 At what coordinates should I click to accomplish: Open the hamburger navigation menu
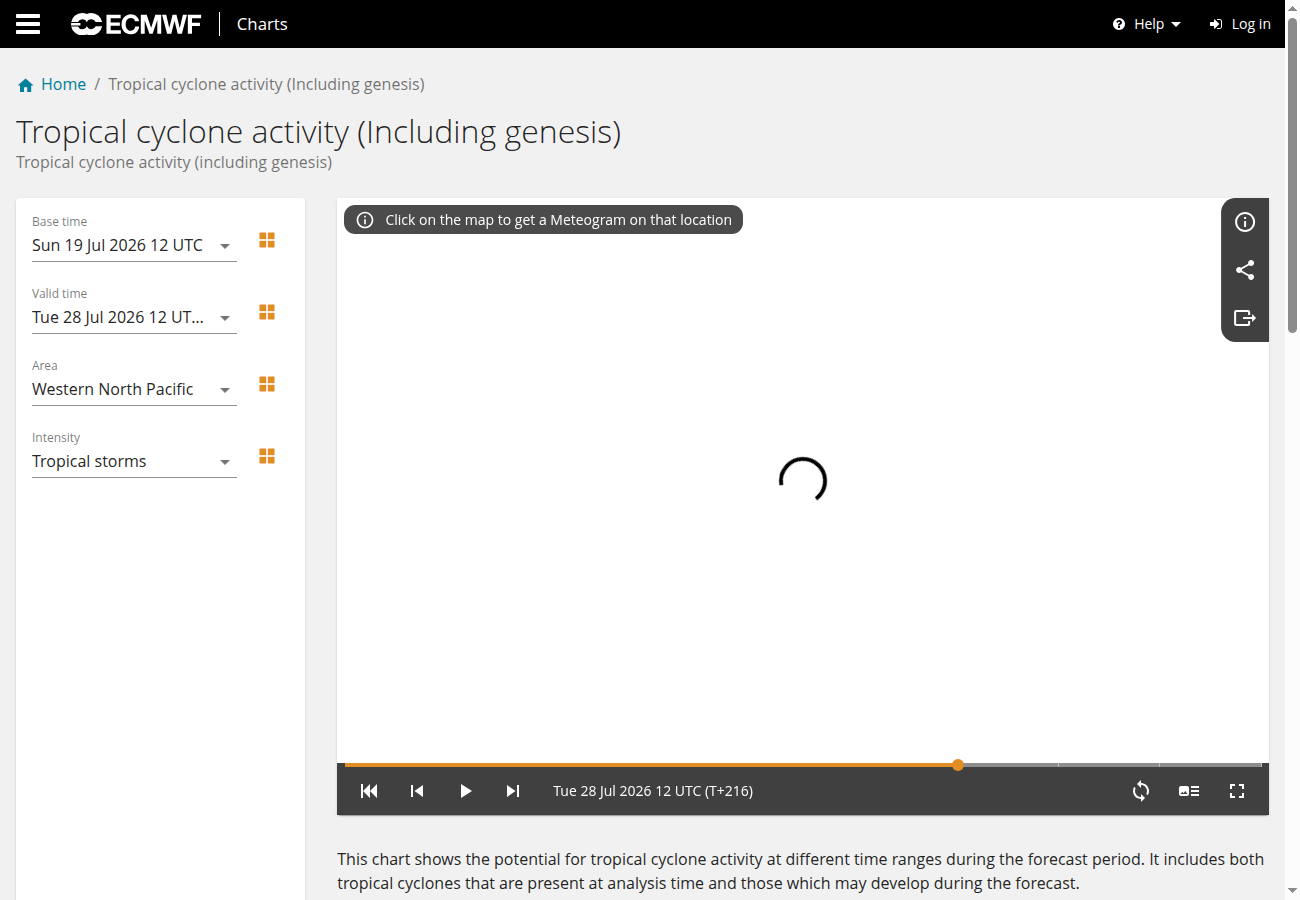click(28, 24)
